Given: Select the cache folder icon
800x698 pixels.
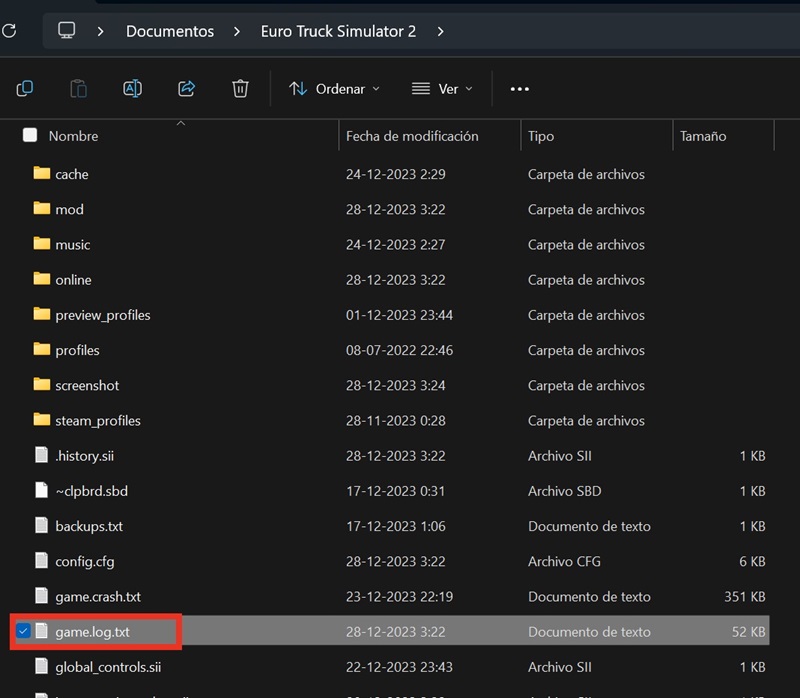Looking at the screenshot, I should (x=42, y=173).
